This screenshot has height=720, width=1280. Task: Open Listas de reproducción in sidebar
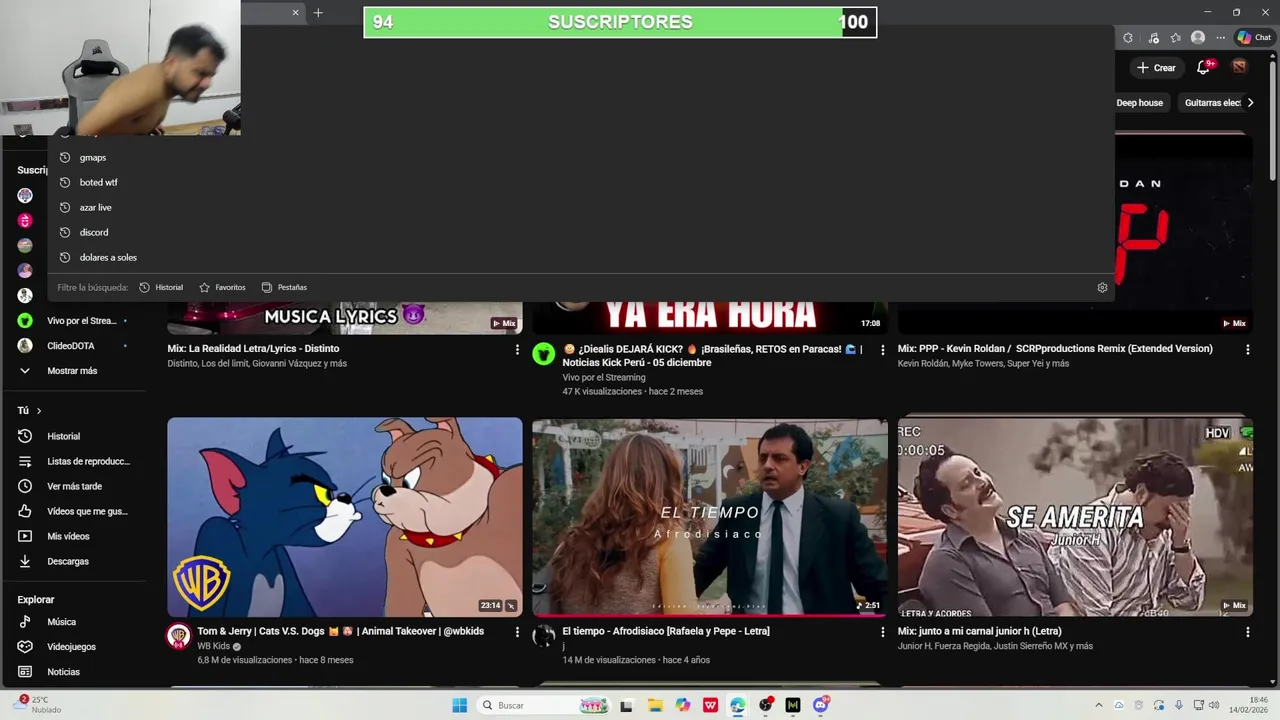(x=76, y=461)
